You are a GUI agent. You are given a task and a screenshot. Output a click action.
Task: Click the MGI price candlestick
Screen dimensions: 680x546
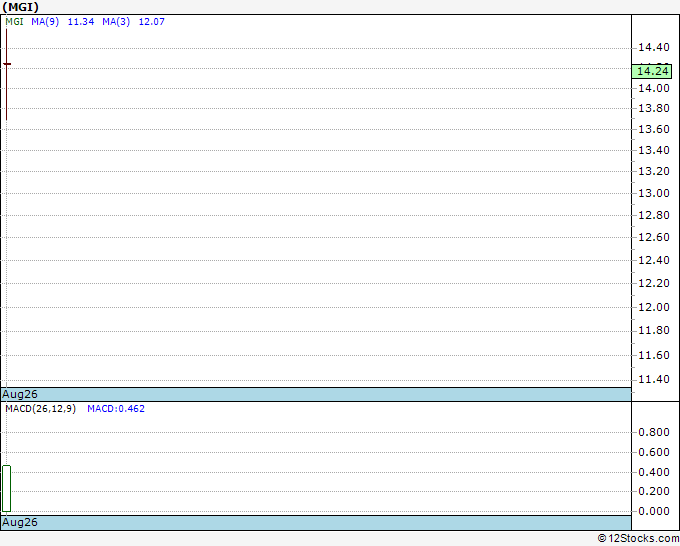pos(7,74)
